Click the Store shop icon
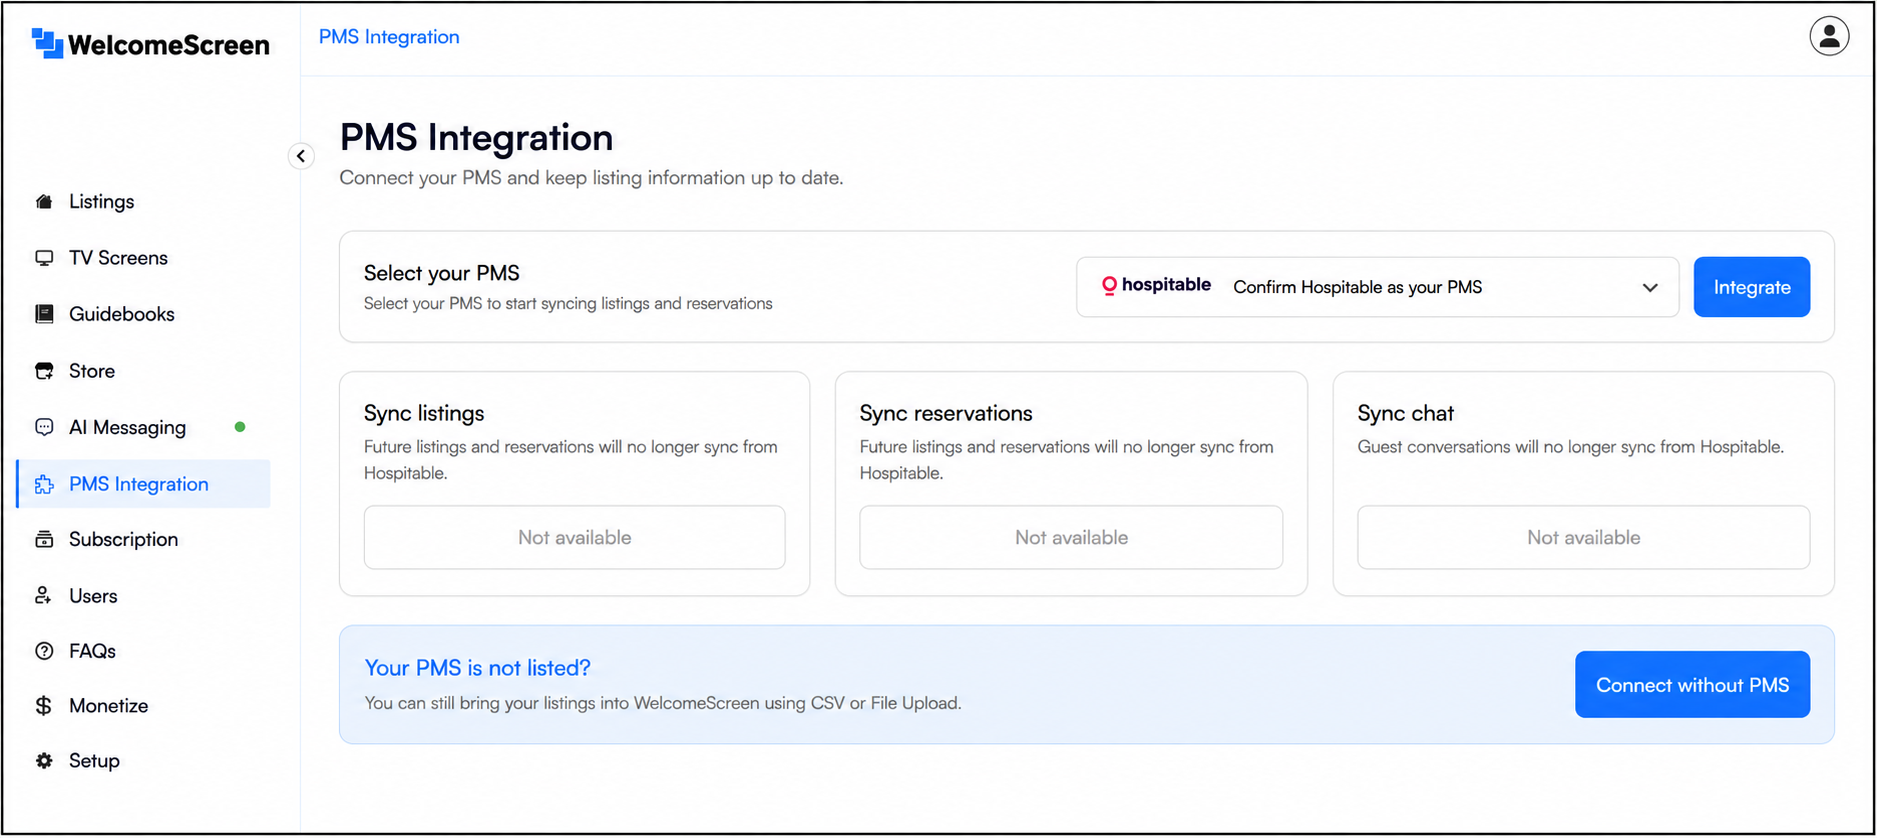The height and width of the screenshot is (838, 1877). click(44, 371)
